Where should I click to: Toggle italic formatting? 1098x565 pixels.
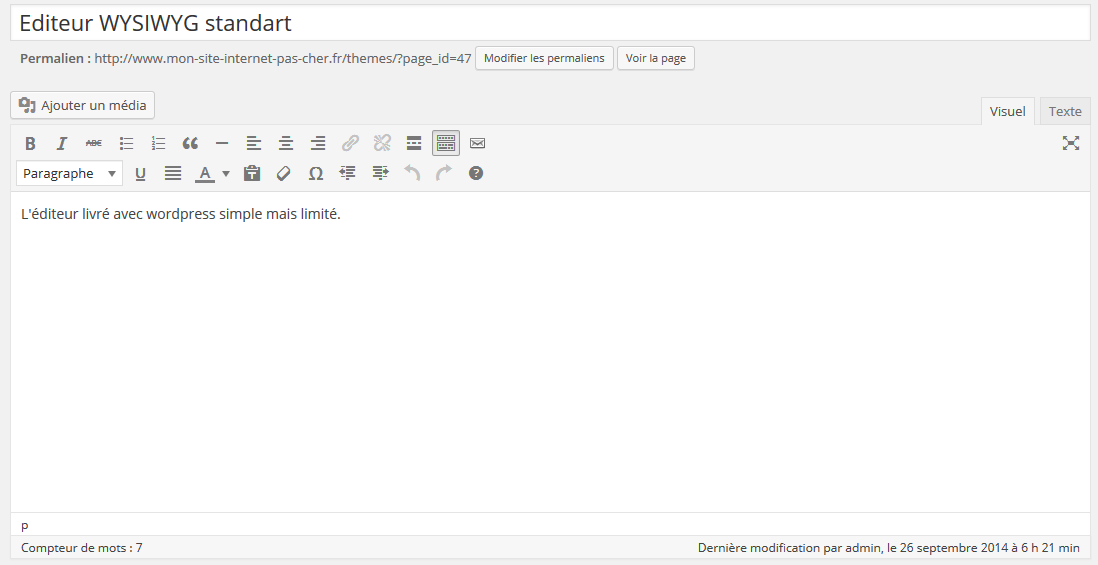pos(62,143)
